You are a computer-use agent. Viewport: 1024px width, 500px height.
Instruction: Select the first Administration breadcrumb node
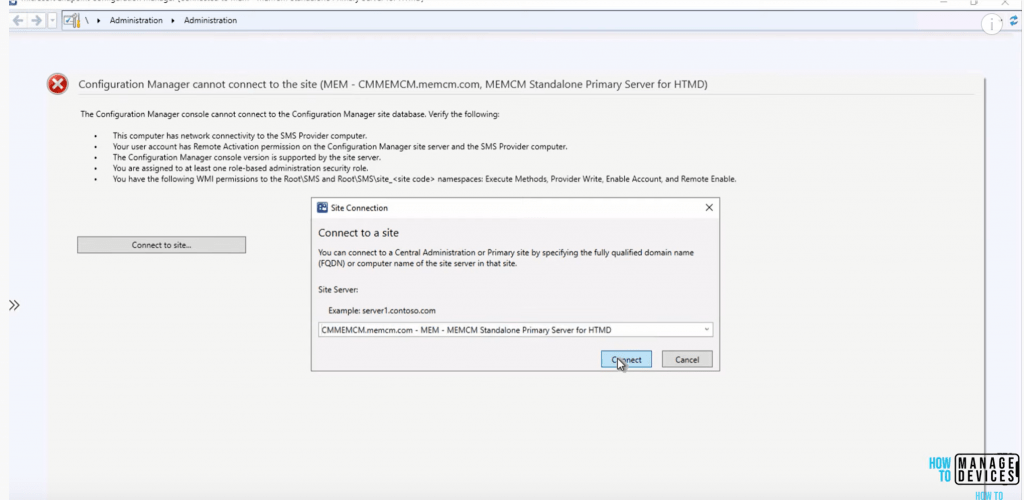point(136,21)
